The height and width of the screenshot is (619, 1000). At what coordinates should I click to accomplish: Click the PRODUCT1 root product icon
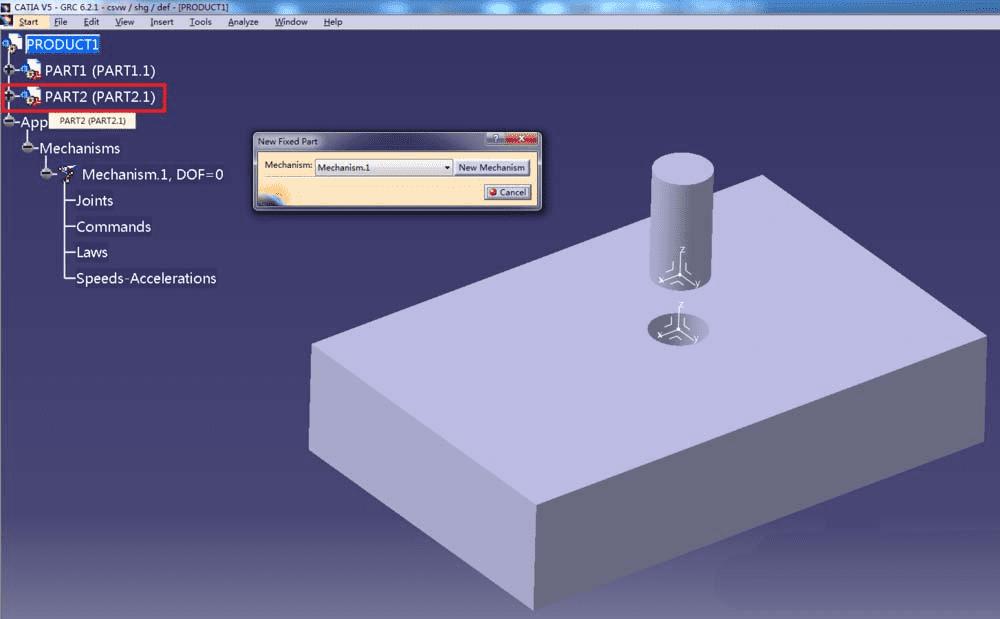point(13,44)
